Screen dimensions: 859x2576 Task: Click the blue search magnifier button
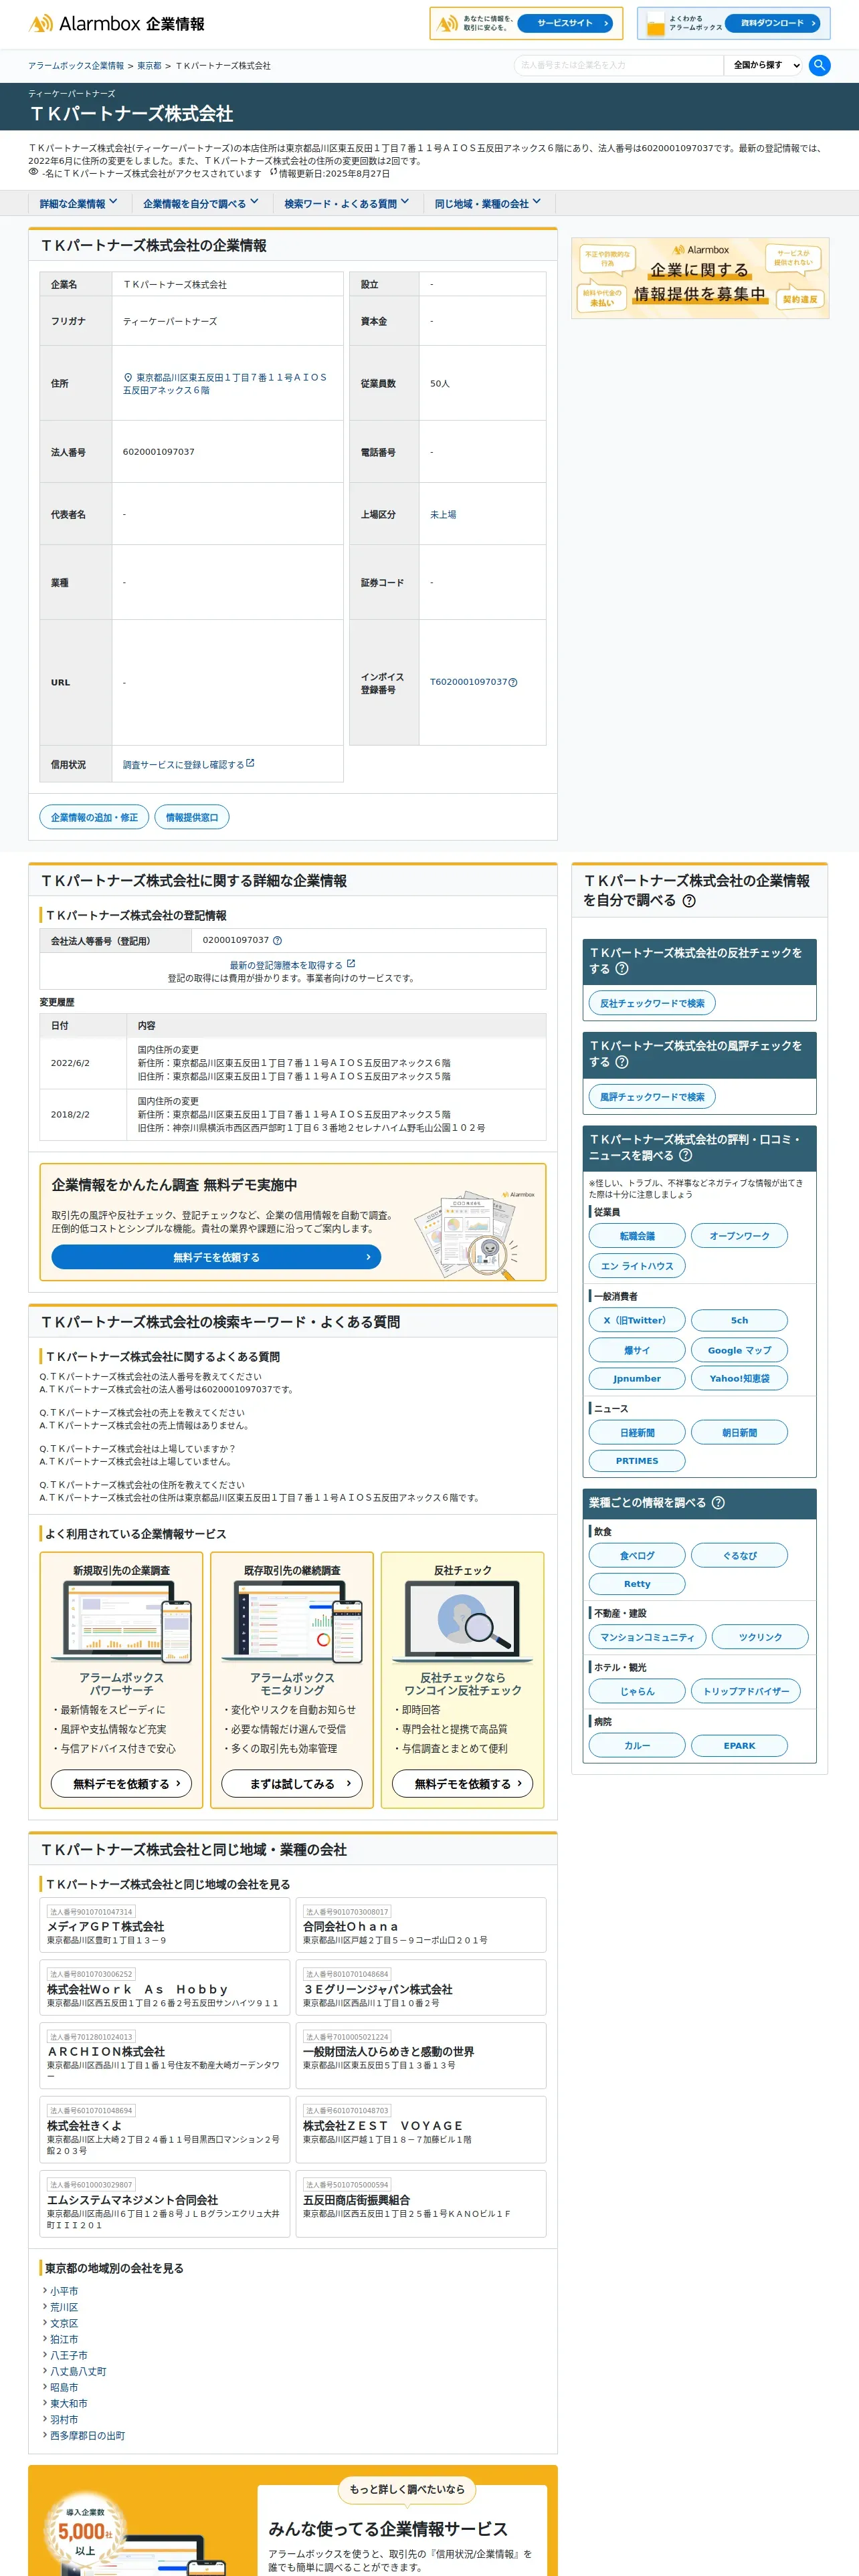pyautogui.click(x=819, y=65)
